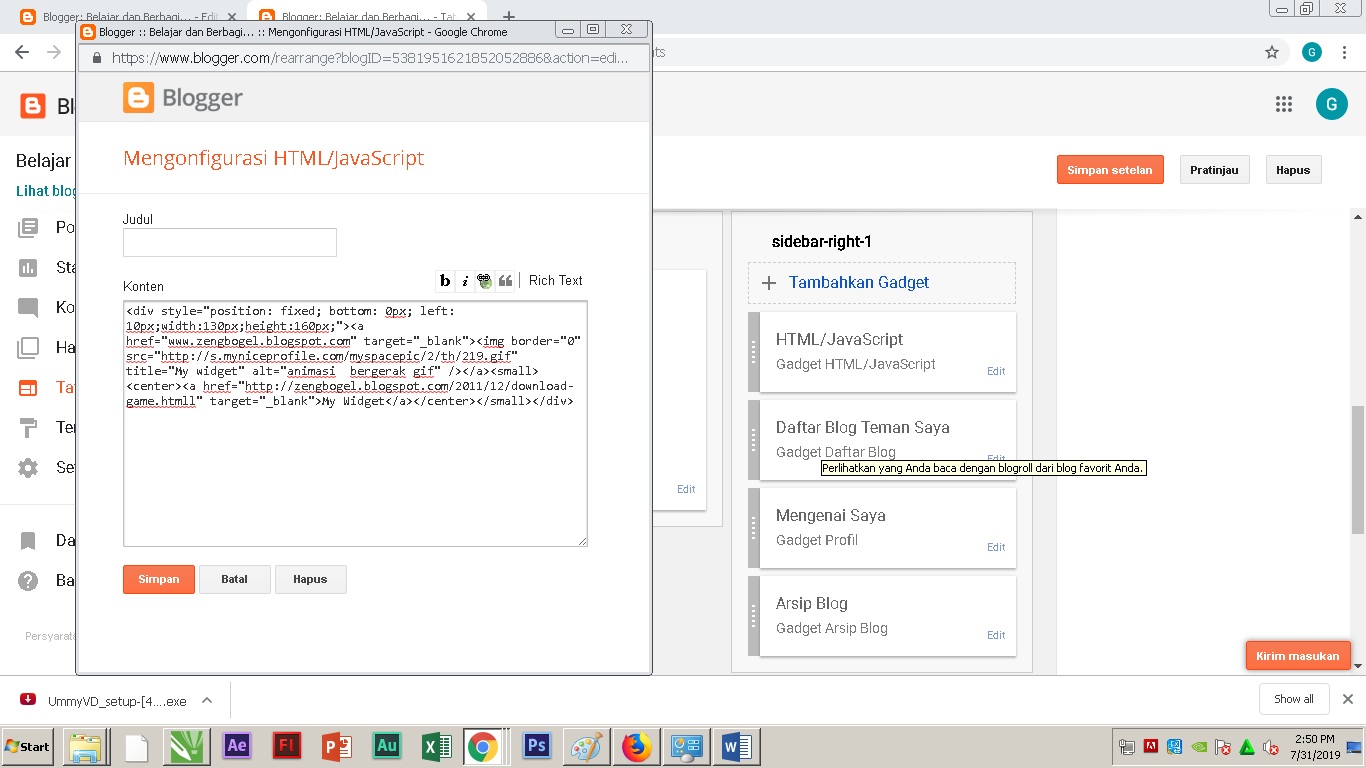Open Adobe Audition from taskbar
The height and width of the screenshot is (768, 1366).
click(386, 746)
